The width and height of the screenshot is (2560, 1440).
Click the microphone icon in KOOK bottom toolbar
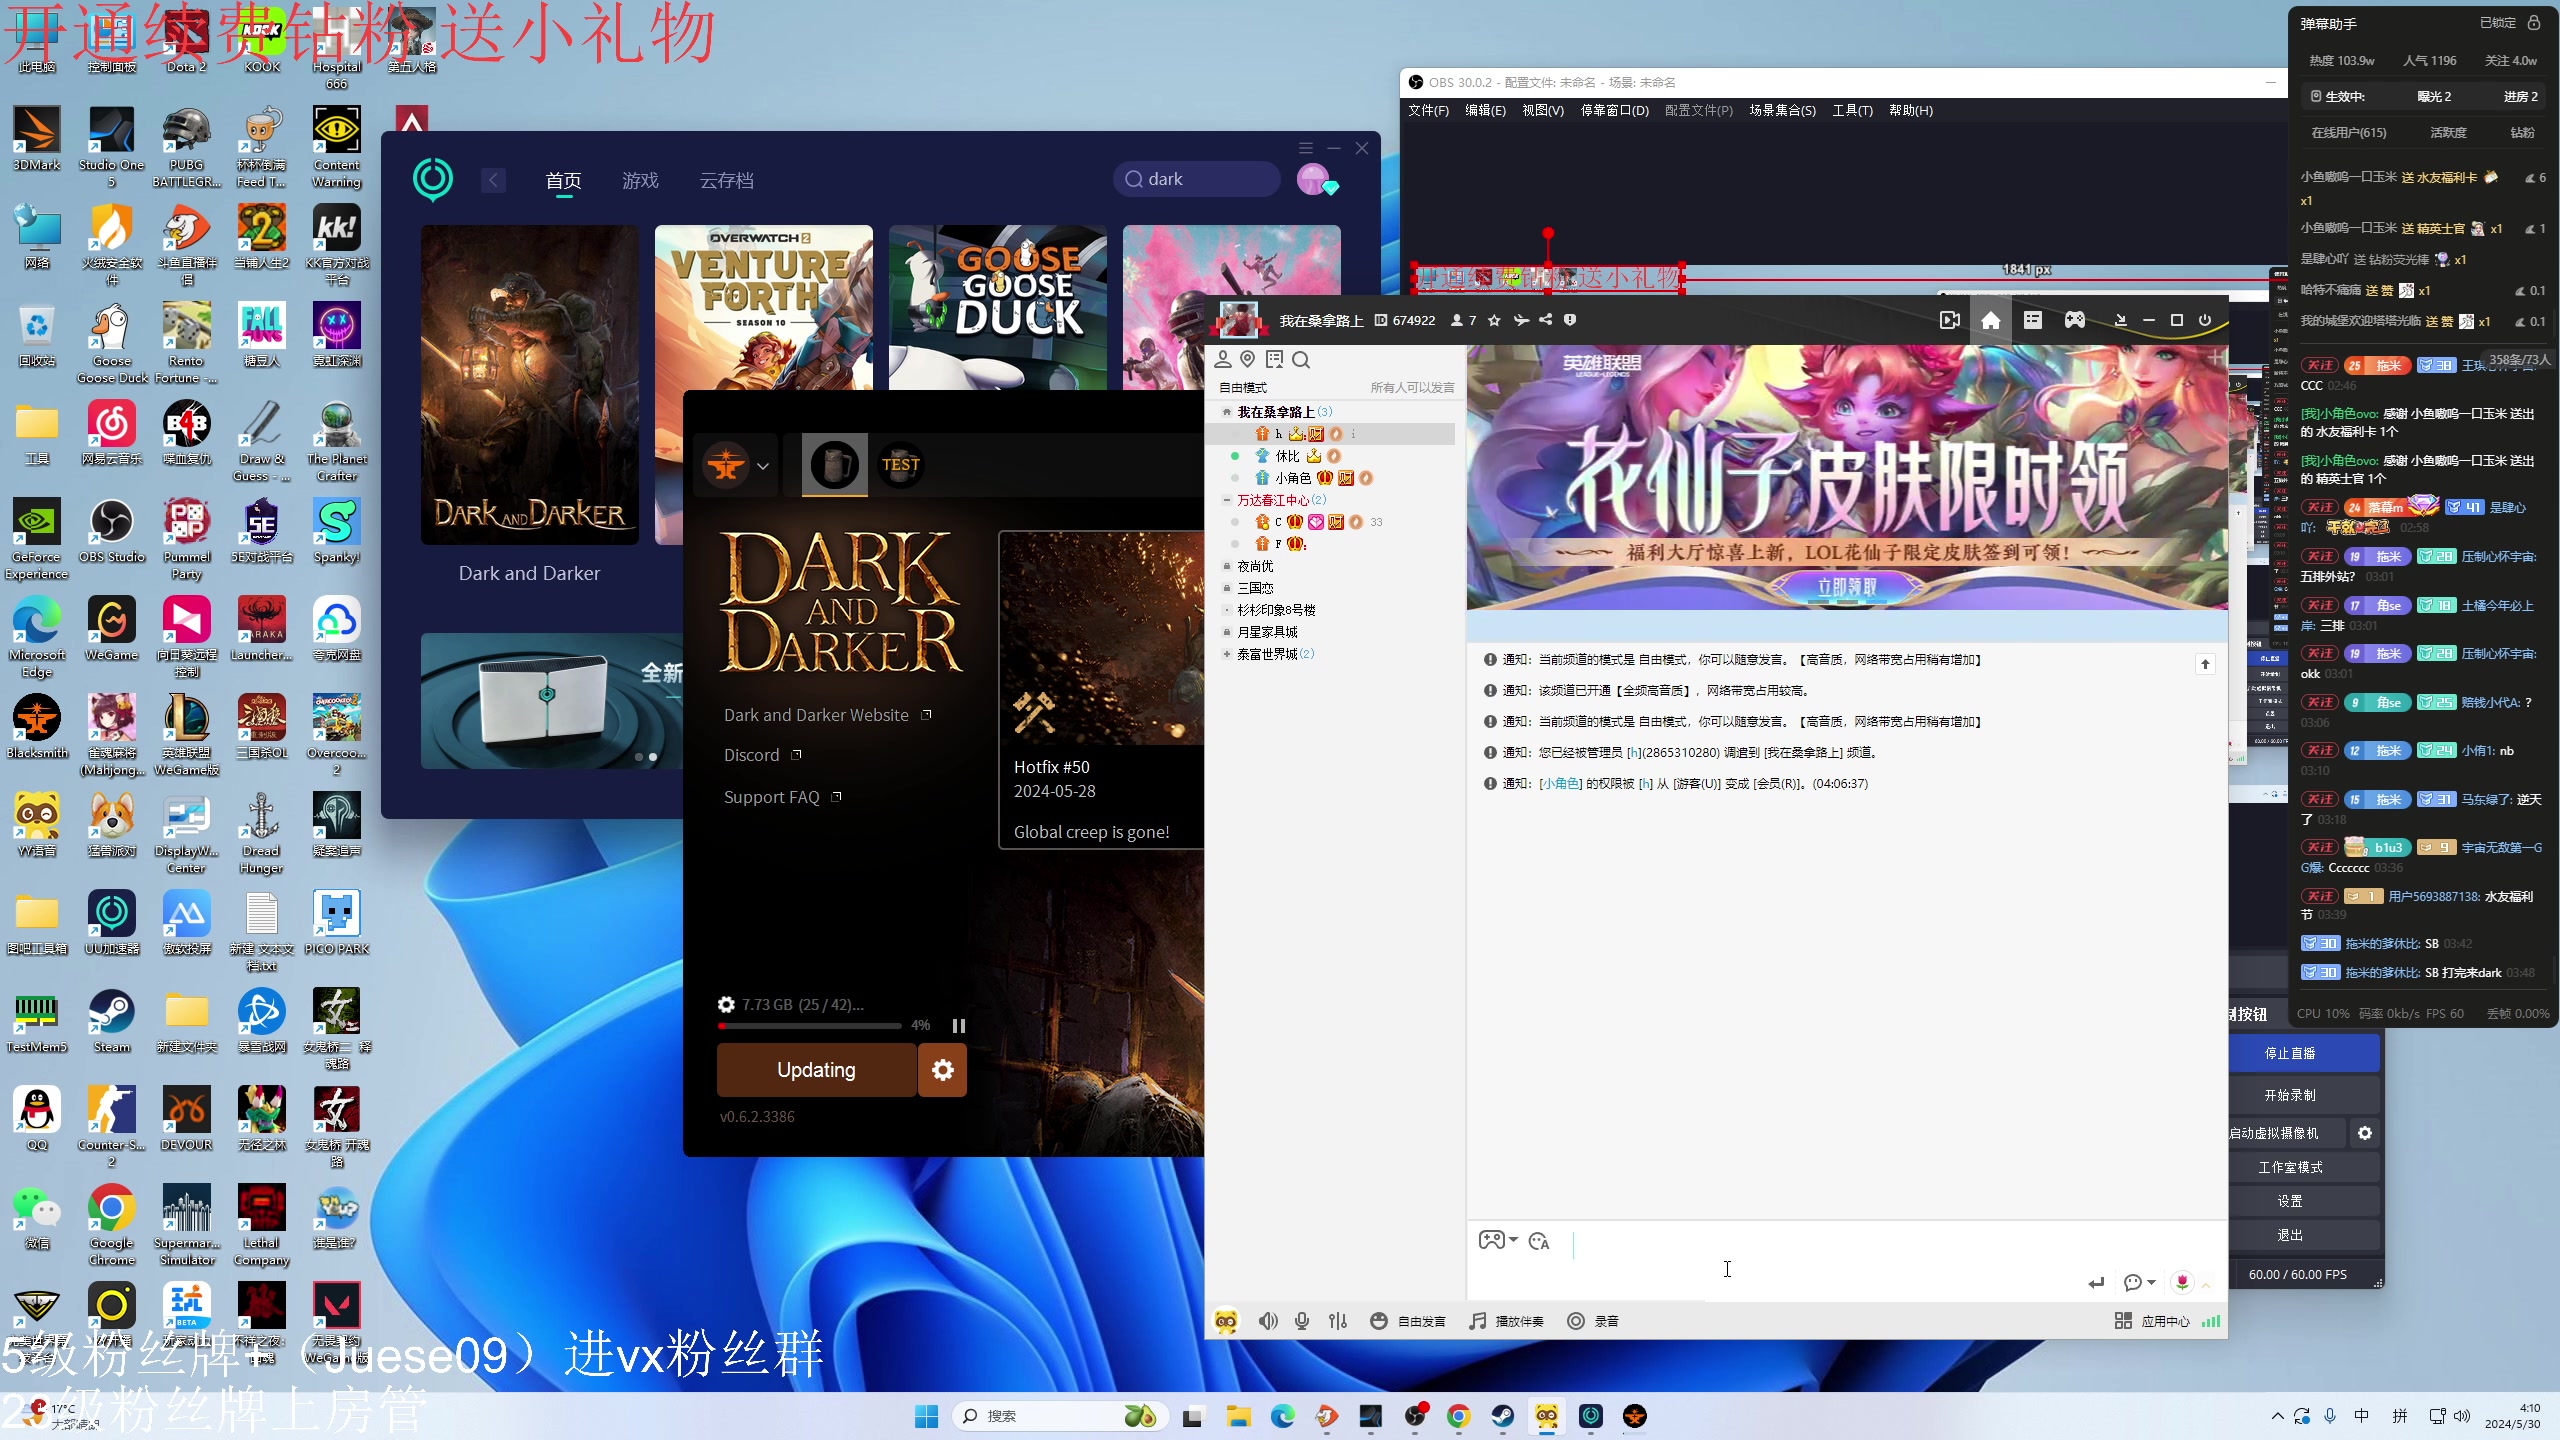tap(1301, 1320)
